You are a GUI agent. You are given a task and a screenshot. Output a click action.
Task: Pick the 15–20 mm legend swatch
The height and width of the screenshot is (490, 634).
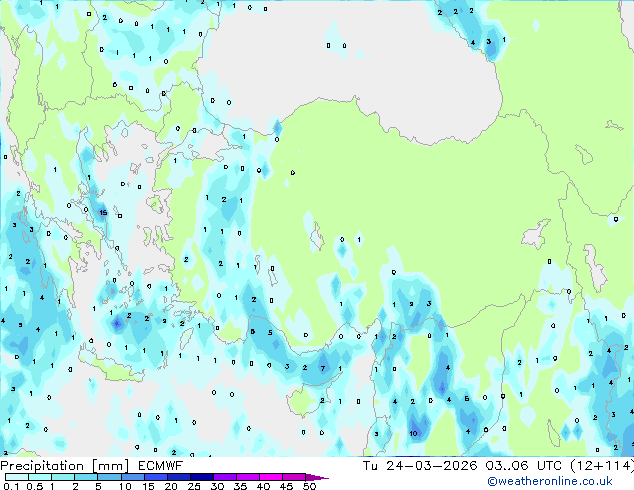tap(156, 477)
